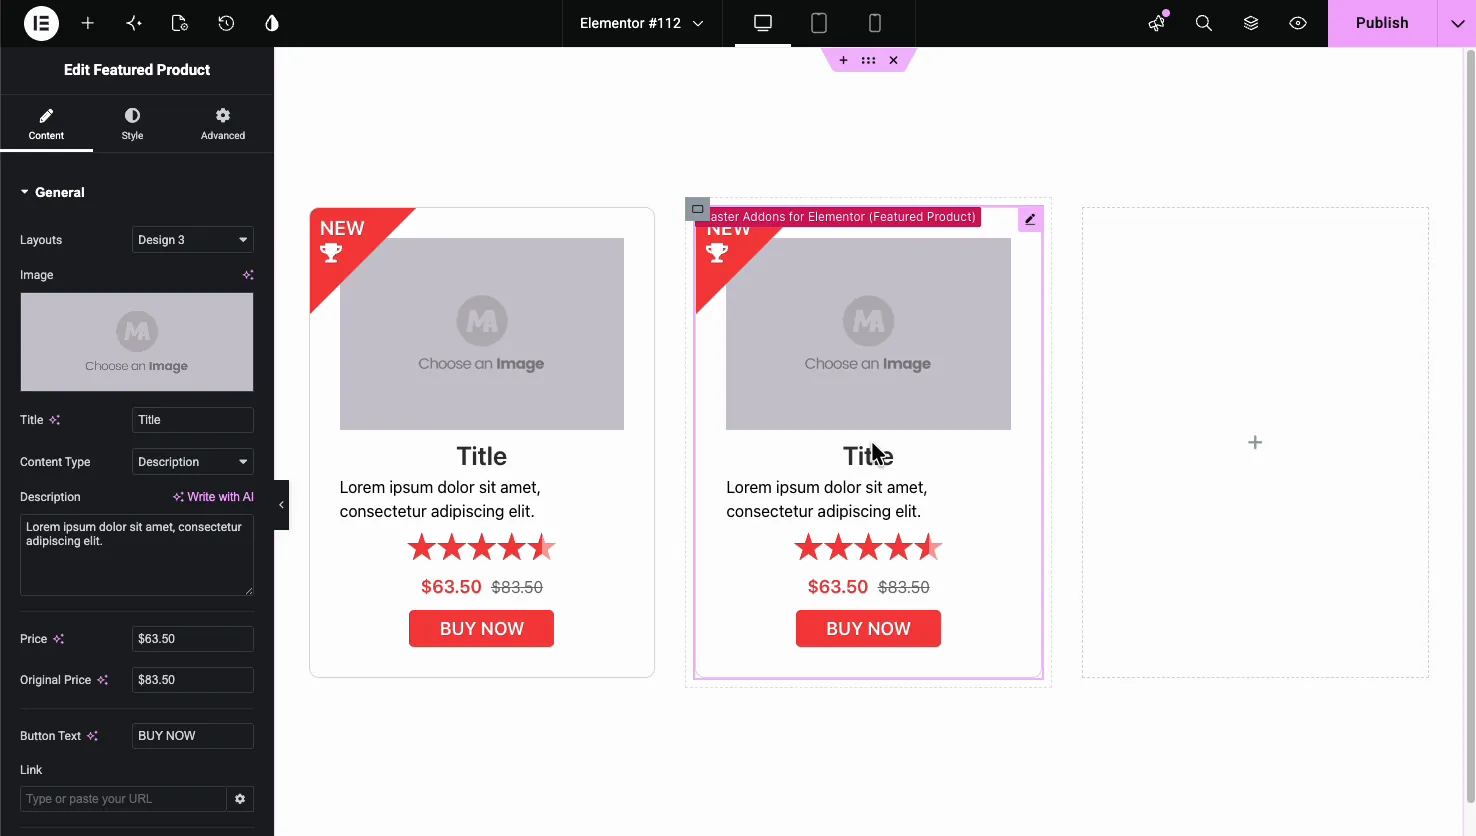Focus the Button Text field
This screenshot has height=836, width=1476.
[x=193, y=736]
